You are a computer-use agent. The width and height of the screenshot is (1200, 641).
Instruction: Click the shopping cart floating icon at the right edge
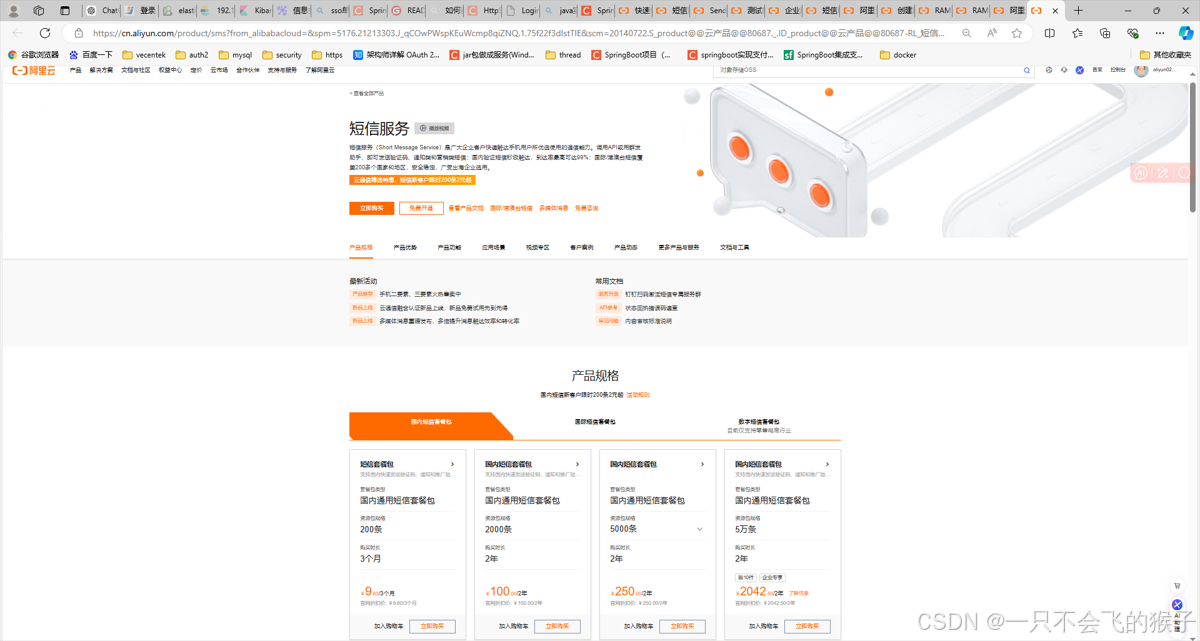1177,586
